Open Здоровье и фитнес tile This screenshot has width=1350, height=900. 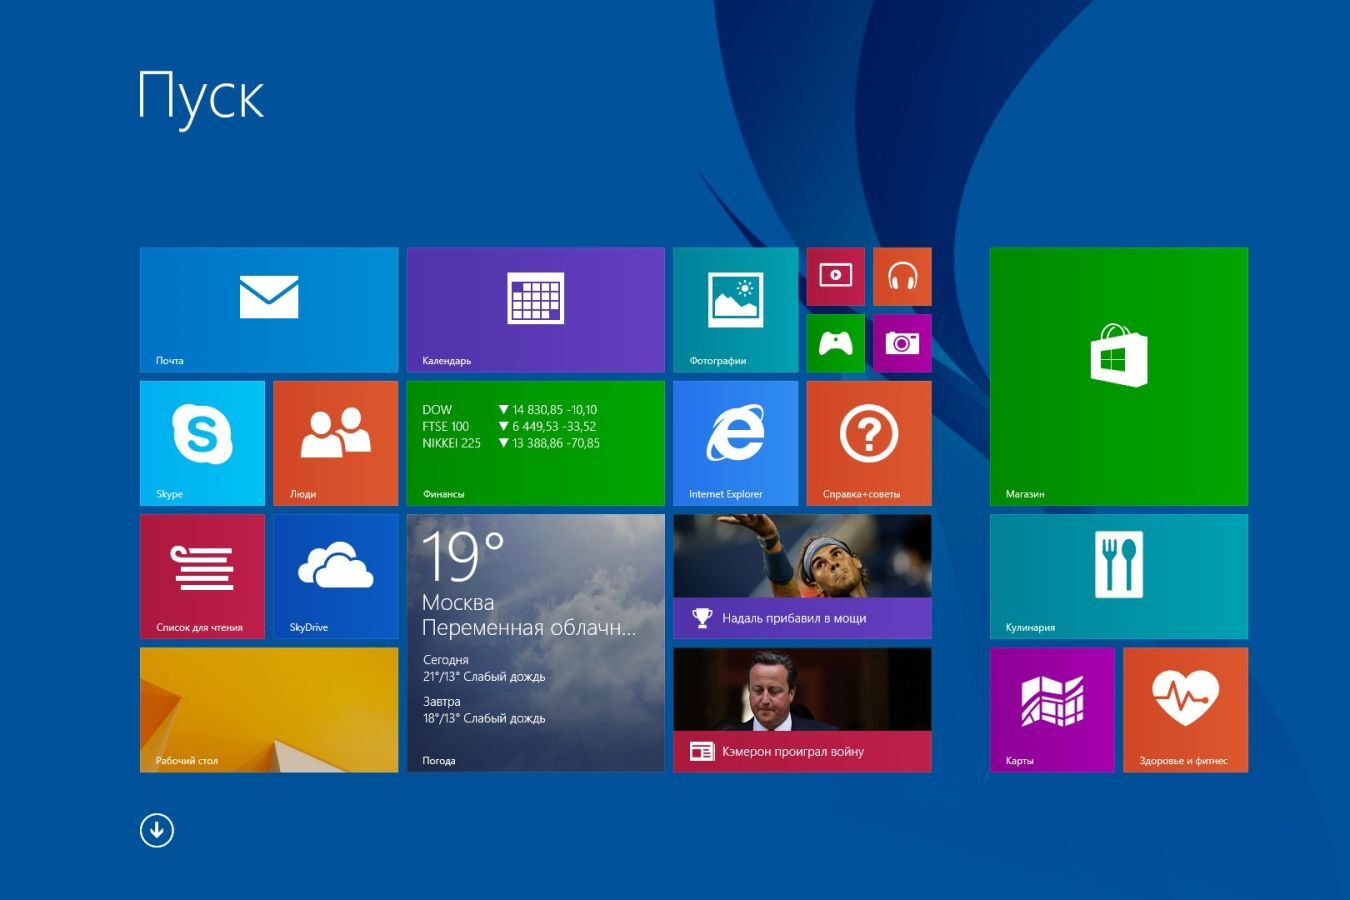(1186, 710)
